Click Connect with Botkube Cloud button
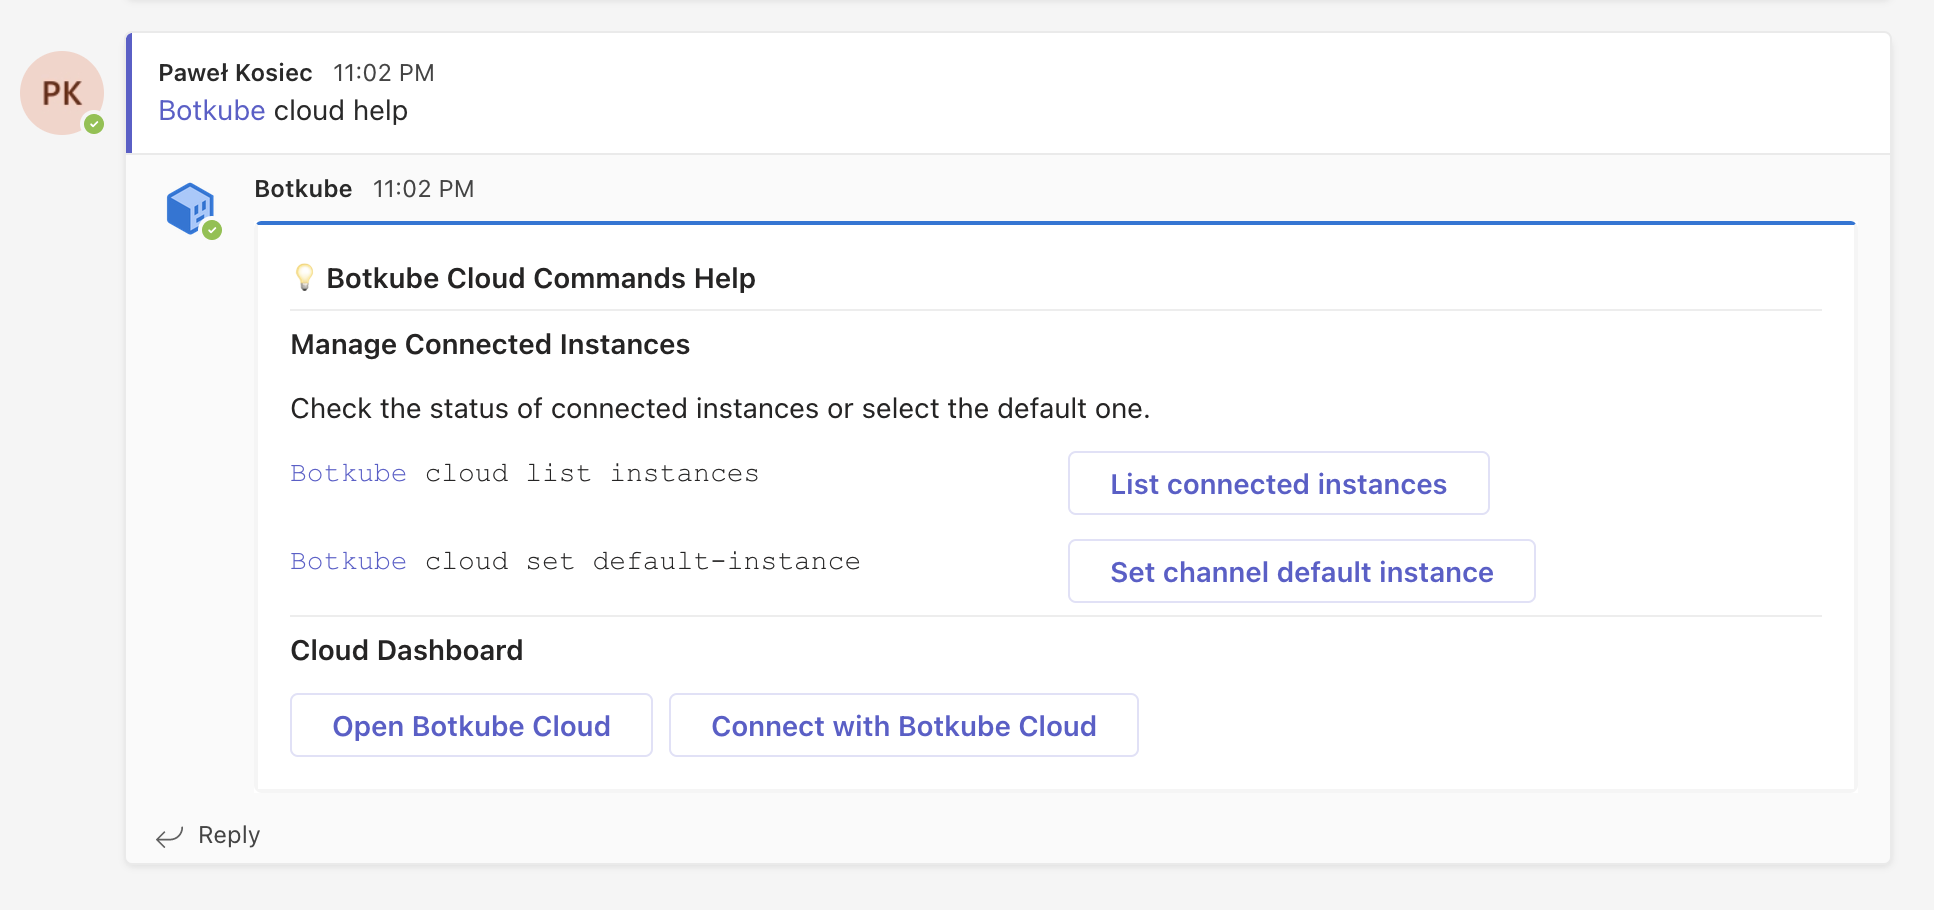 tap(903, 726)
